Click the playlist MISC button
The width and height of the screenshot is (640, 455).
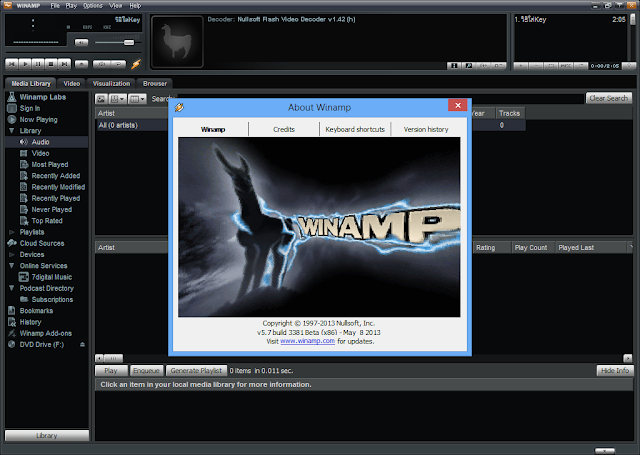pos(566,66)
